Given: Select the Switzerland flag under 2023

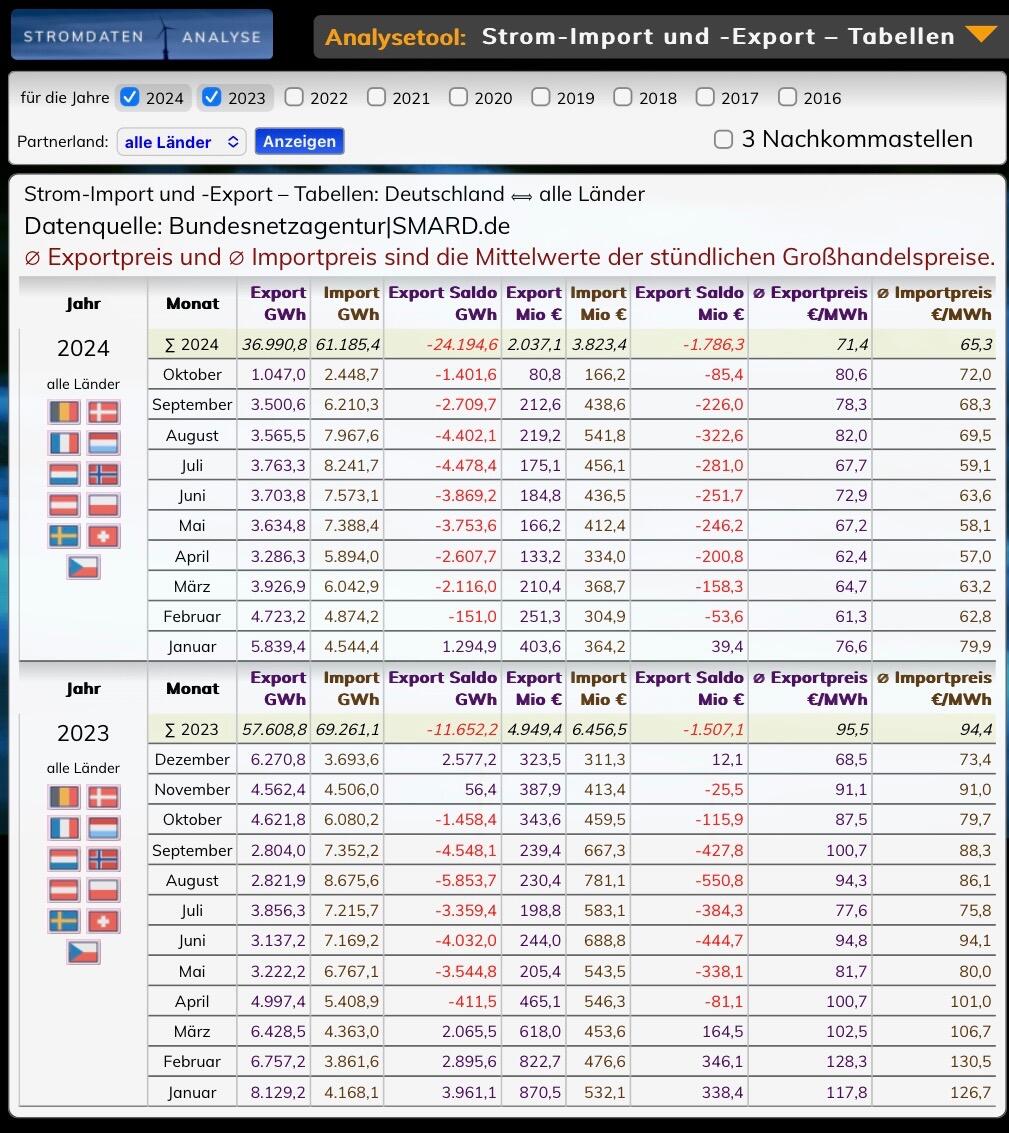Looking at the screenshot, I should pyautogui.click(x=103, y=921).
